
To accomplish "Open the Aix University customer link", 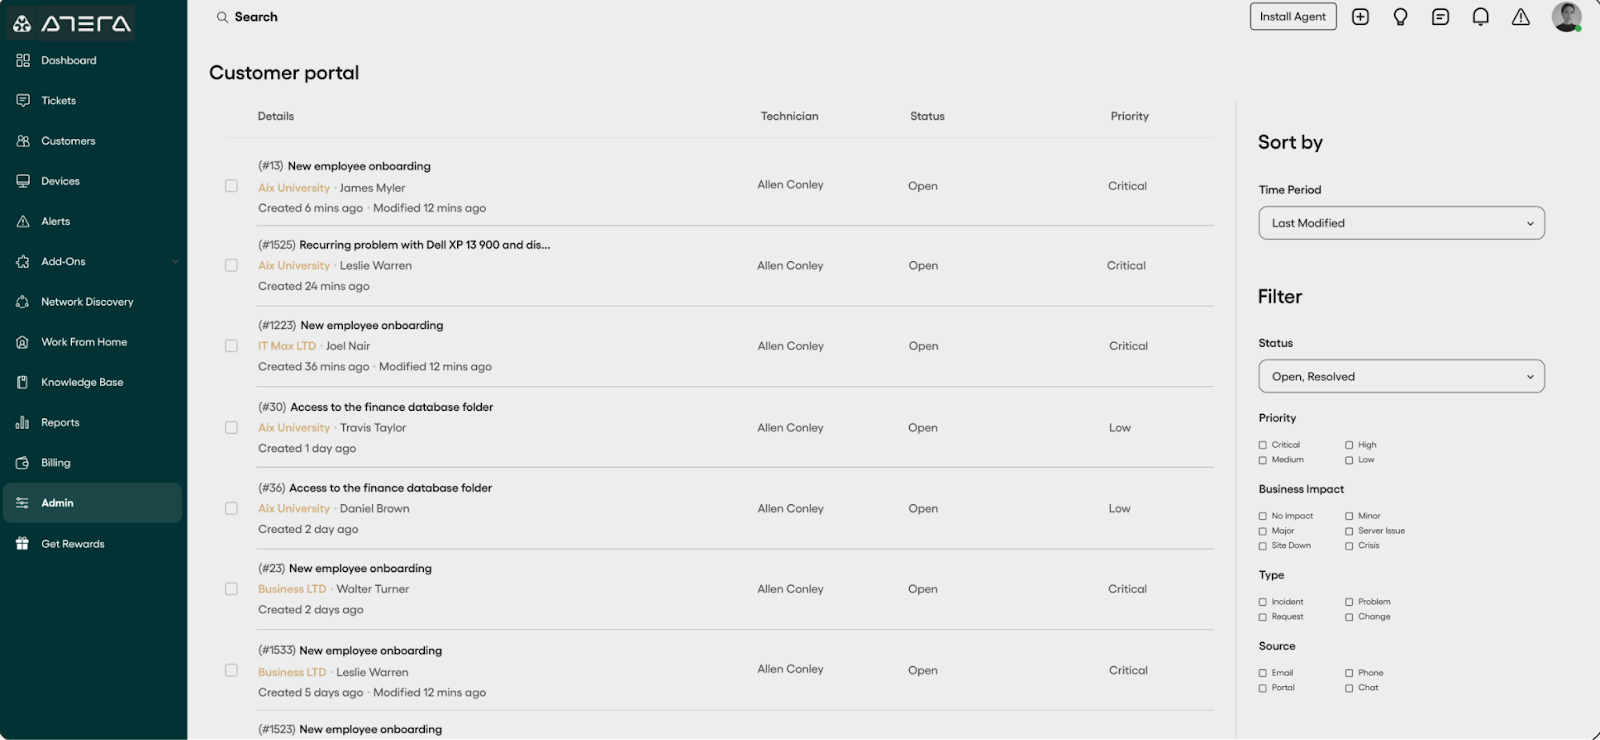I will [x=293, y=187].
